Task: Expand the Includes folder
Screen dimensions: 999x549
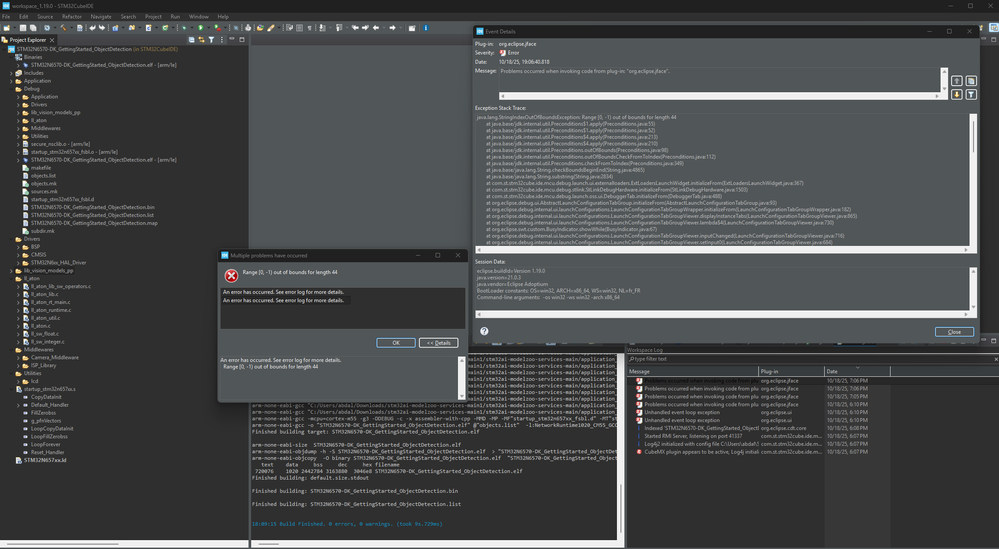Action: [11, 73]
